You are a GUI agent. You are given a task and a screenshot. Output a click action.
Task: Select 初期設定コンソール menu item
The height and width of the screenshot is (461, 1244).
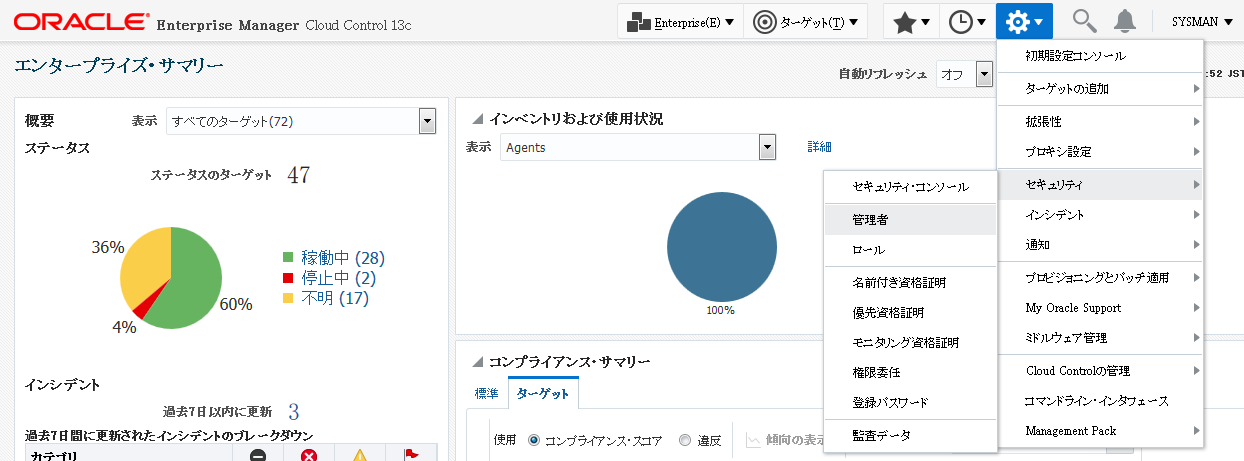point(1100,56)
